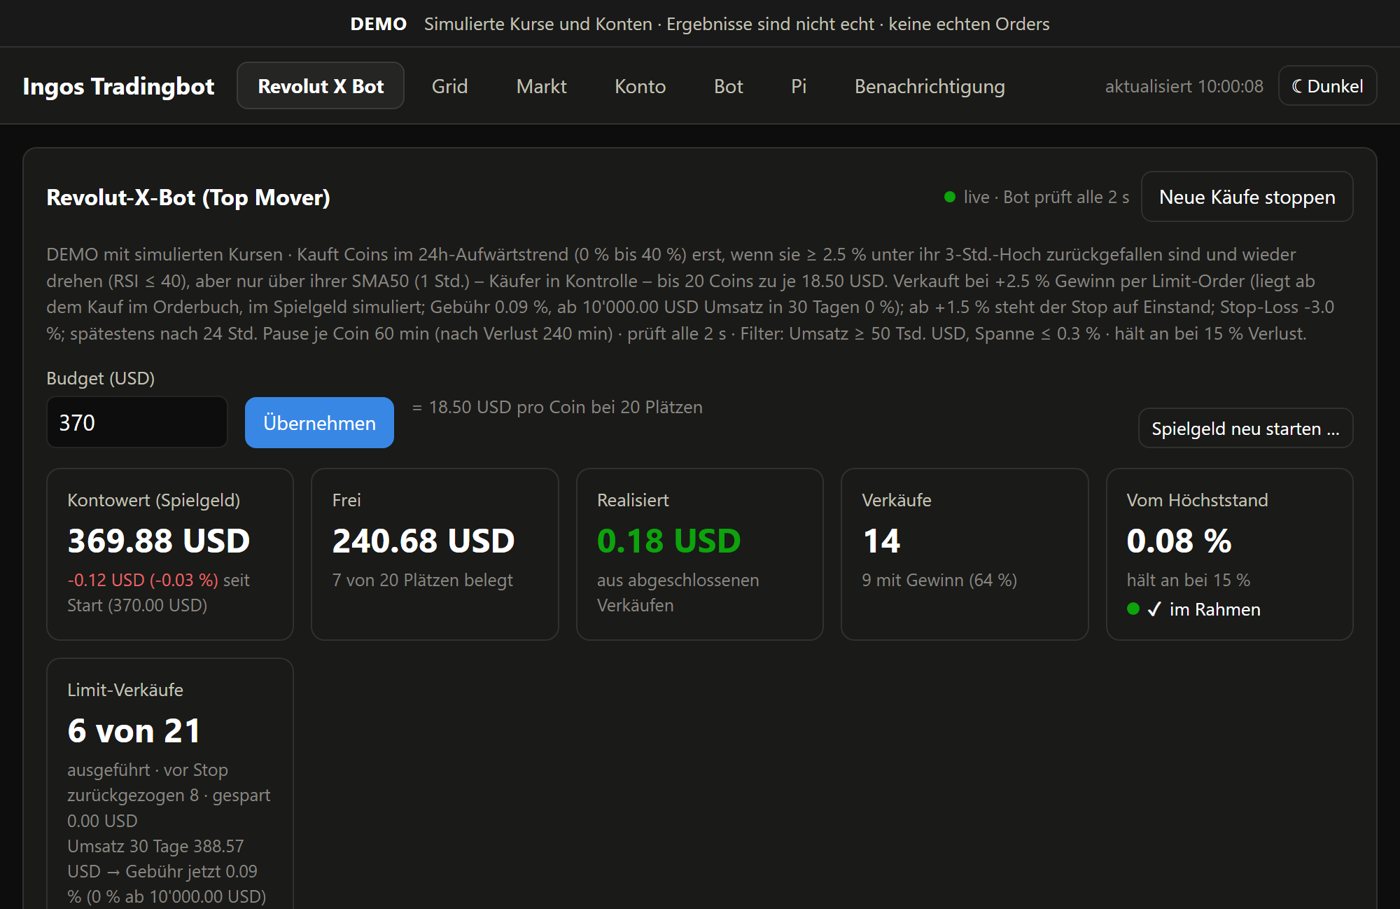Click the 'Budget (USD)' label

(100, 378)
